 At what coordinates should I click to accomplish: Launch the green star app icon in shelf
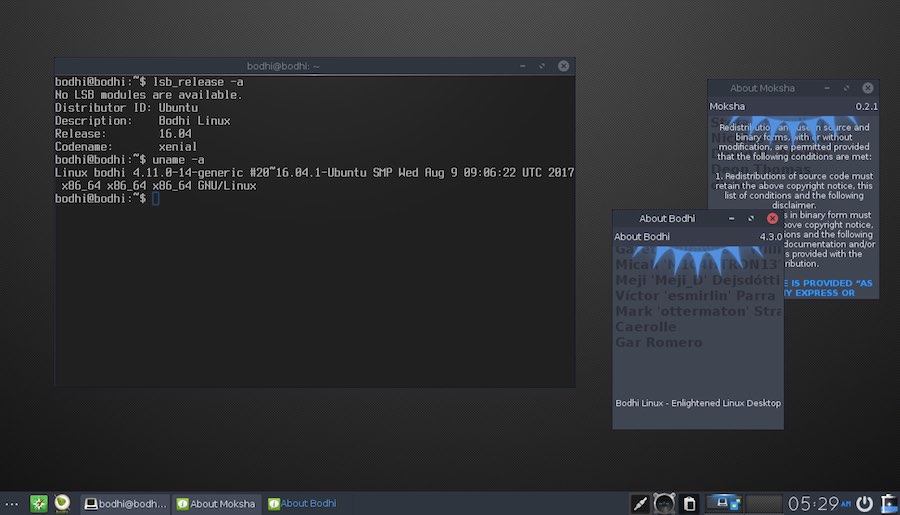38,504
